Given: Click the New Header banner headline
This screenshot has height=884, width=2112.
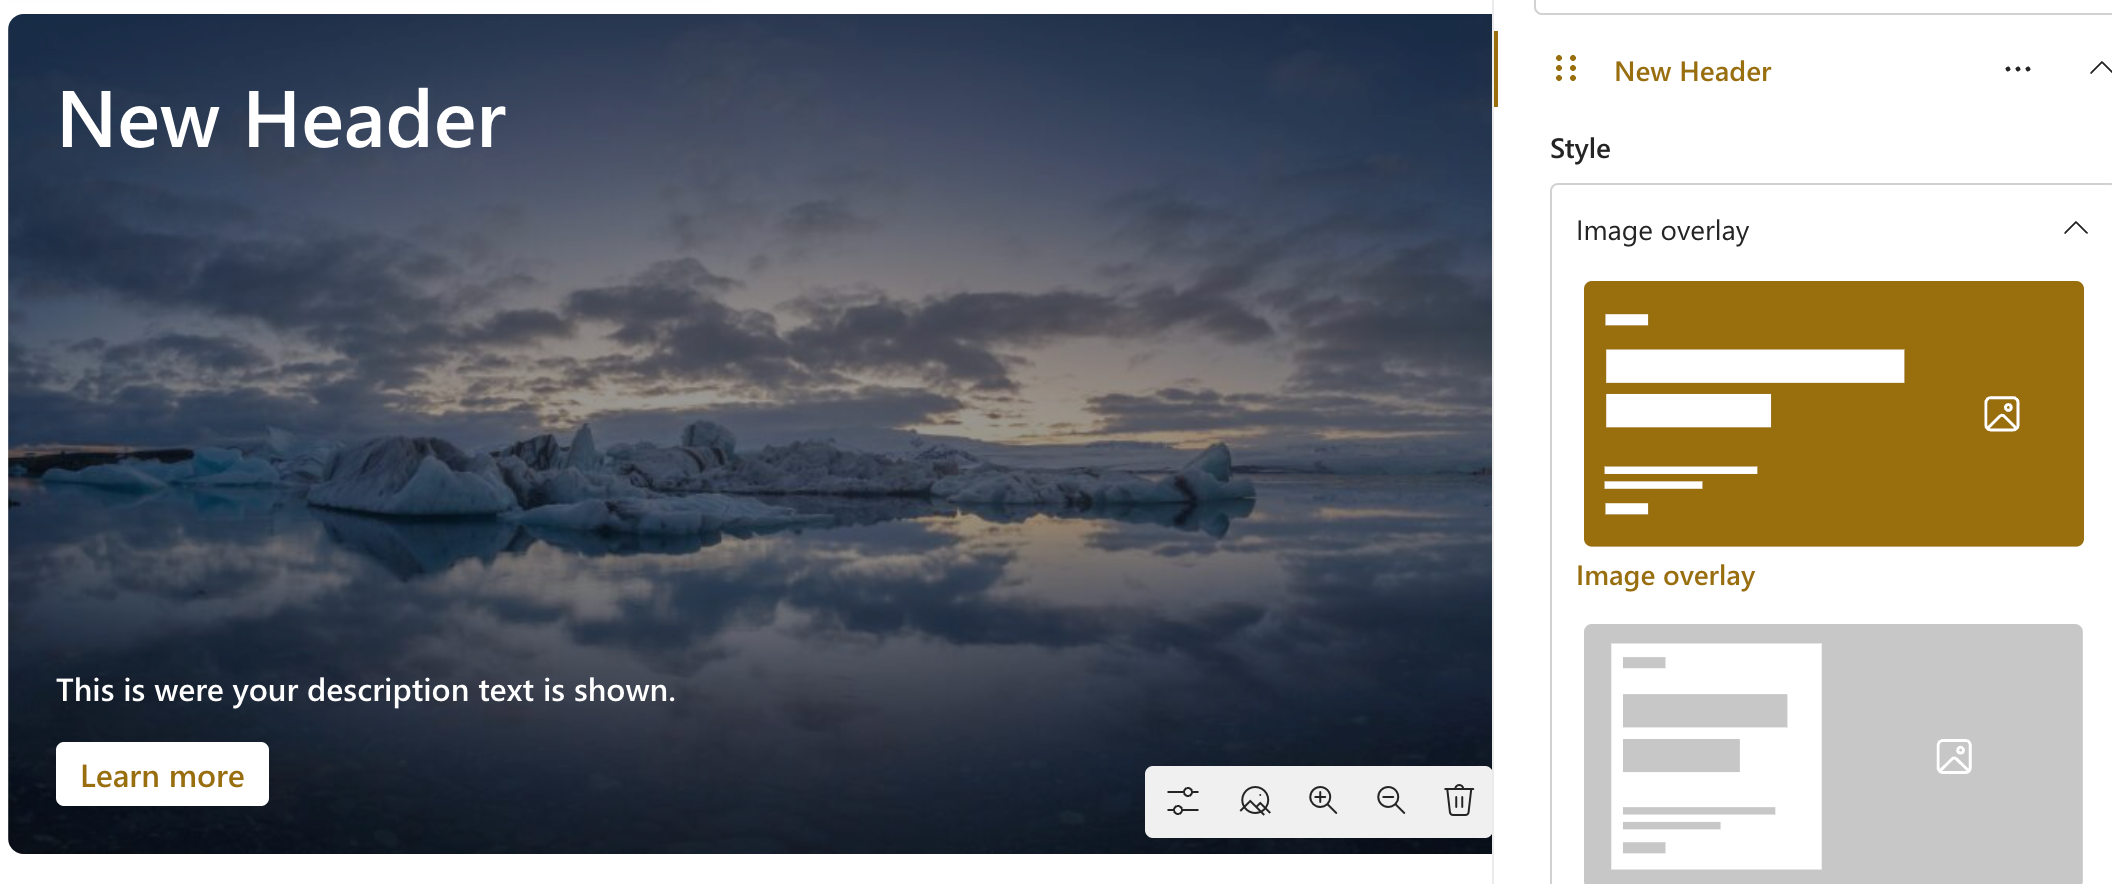Looking at the screenshot, I should click(282, 120).
